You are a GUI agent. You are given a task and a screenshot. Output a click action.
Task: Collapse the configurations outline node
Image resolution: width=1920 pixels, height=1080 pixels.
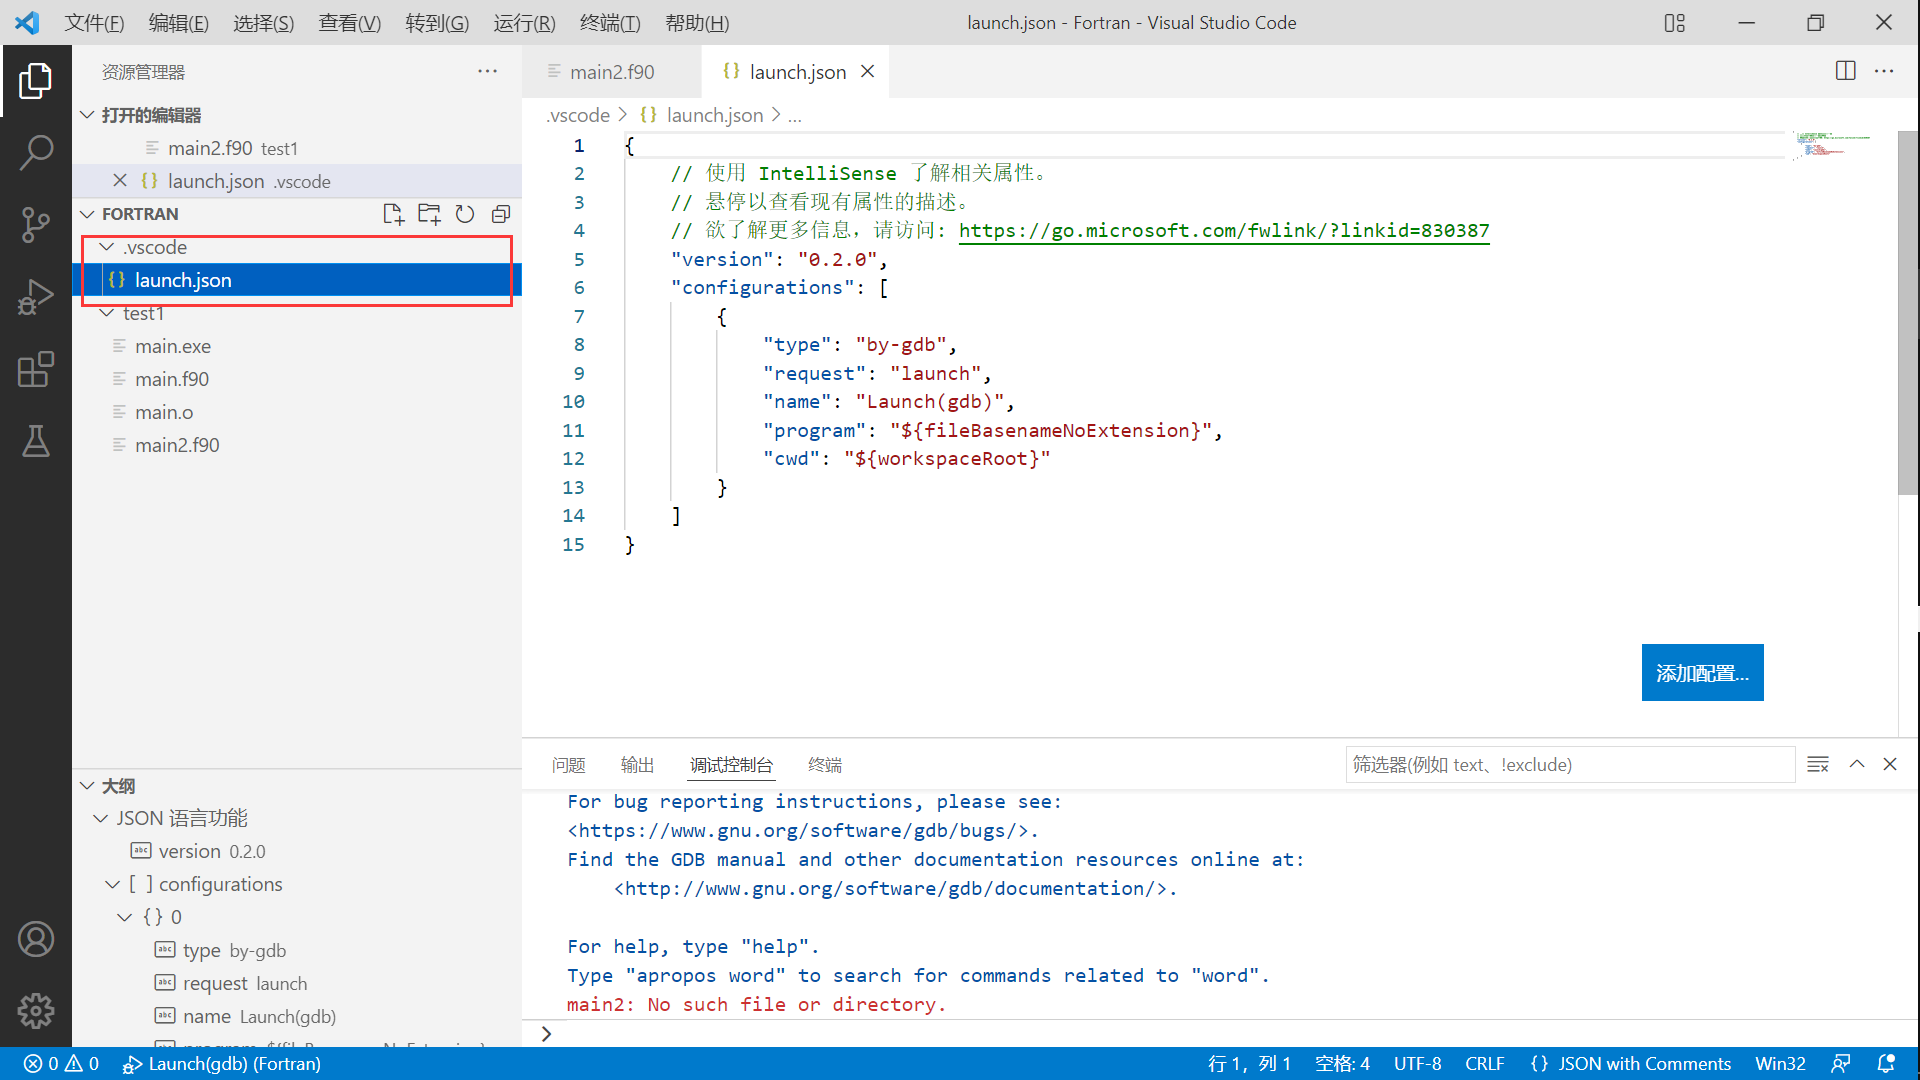[113, 884]
